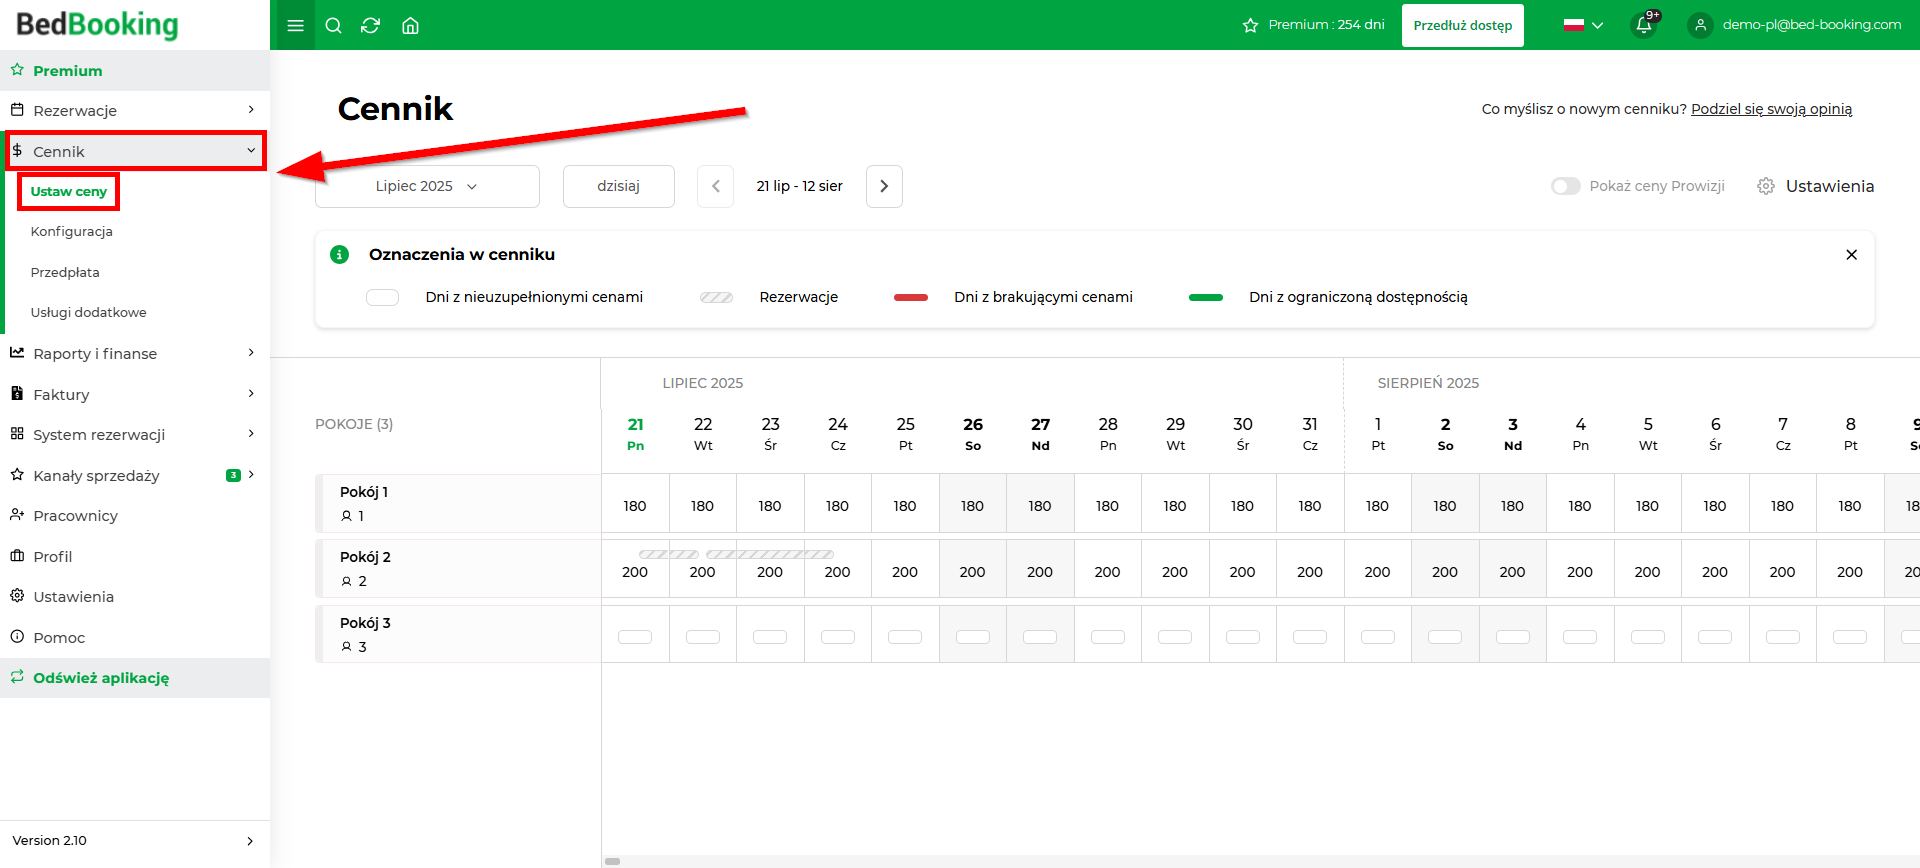Screen dimensions: 1920x868
Task: Click demo-pl@bed-booking.com account email
Action: (x=1812, y=25)
